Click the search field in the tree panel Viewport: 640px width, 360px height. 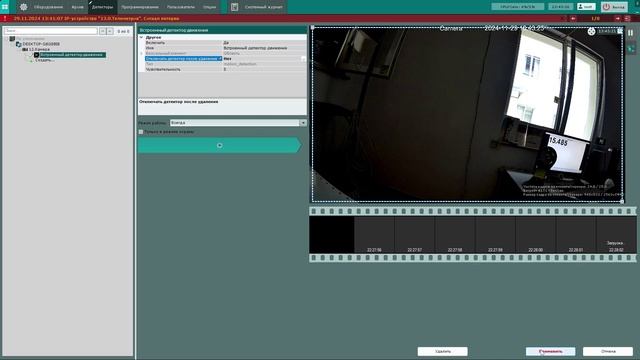click(x=51, y=31)
